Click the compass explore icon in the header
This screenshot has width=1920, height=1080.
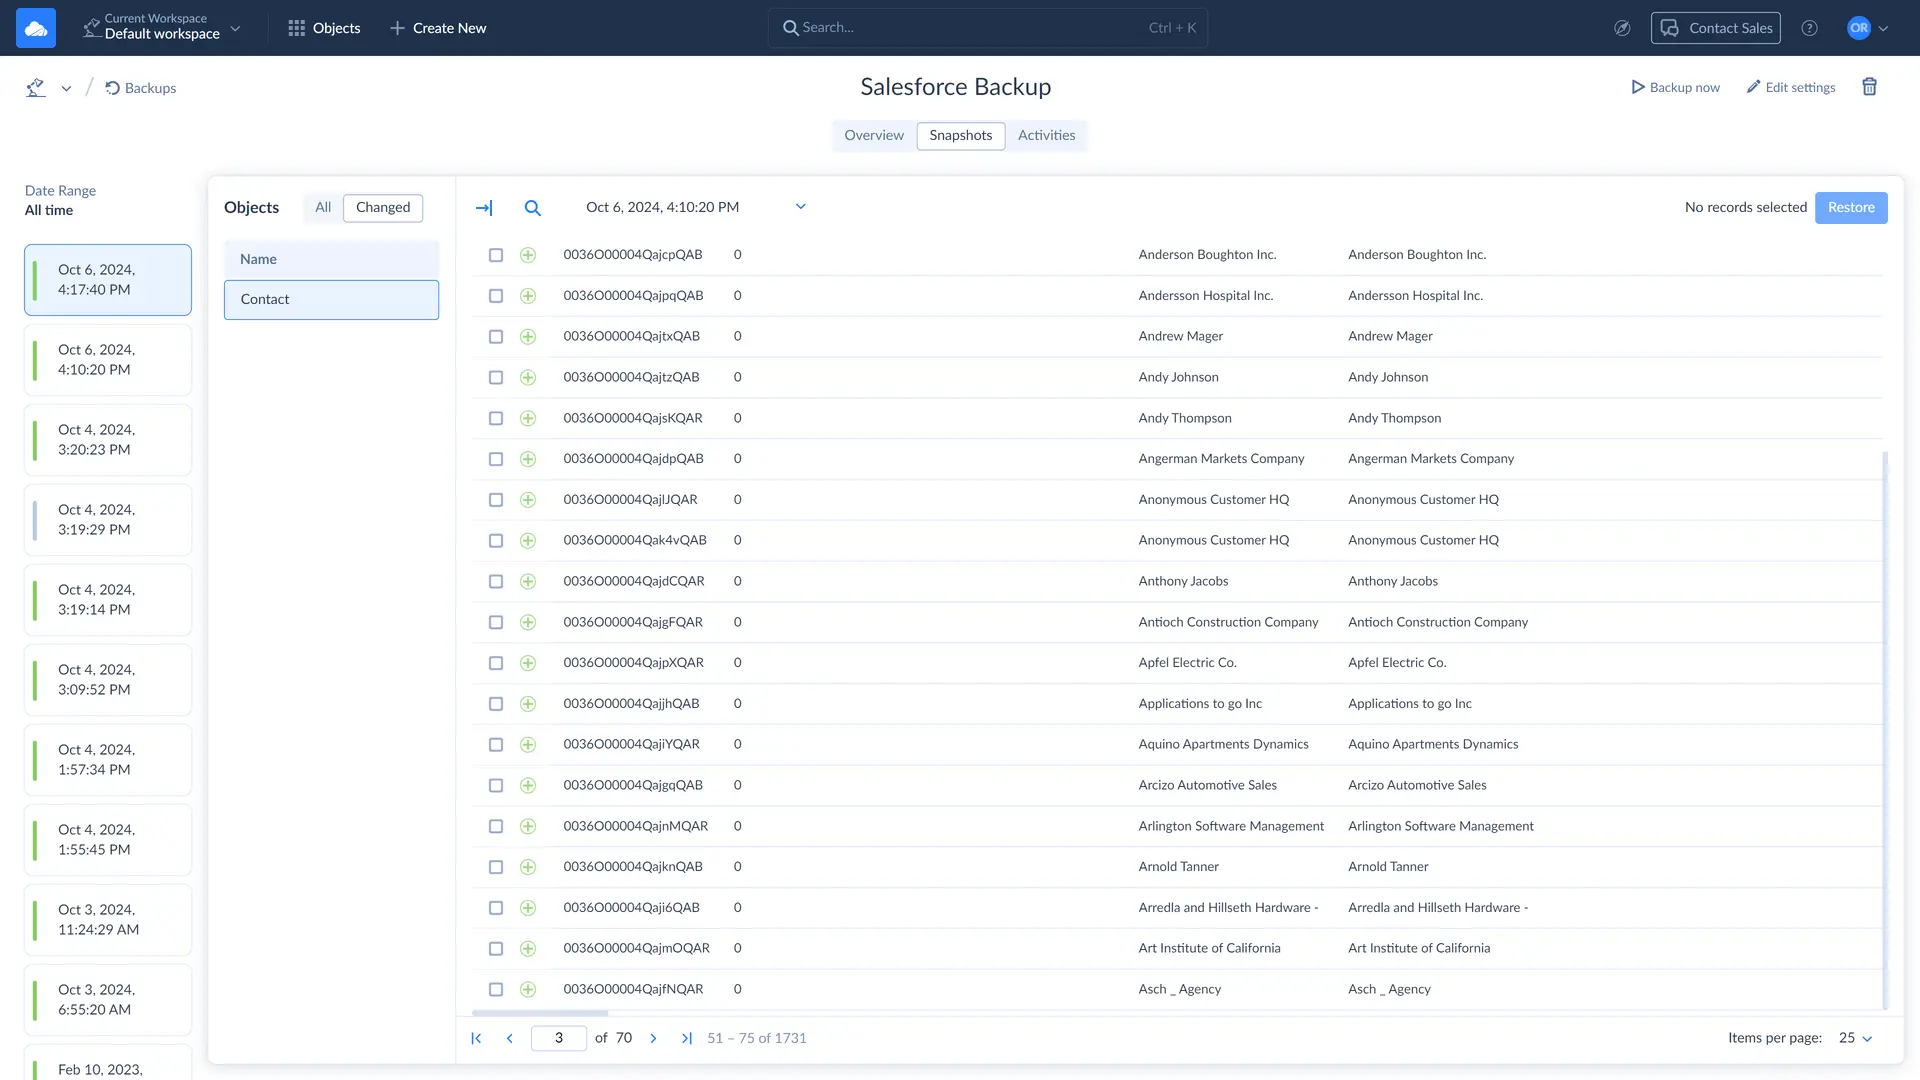1622,28
